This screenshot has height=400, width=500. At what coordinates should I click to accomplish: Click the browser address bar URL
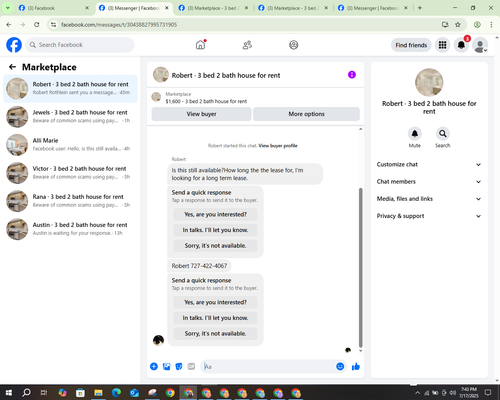(x=119, y=25)
